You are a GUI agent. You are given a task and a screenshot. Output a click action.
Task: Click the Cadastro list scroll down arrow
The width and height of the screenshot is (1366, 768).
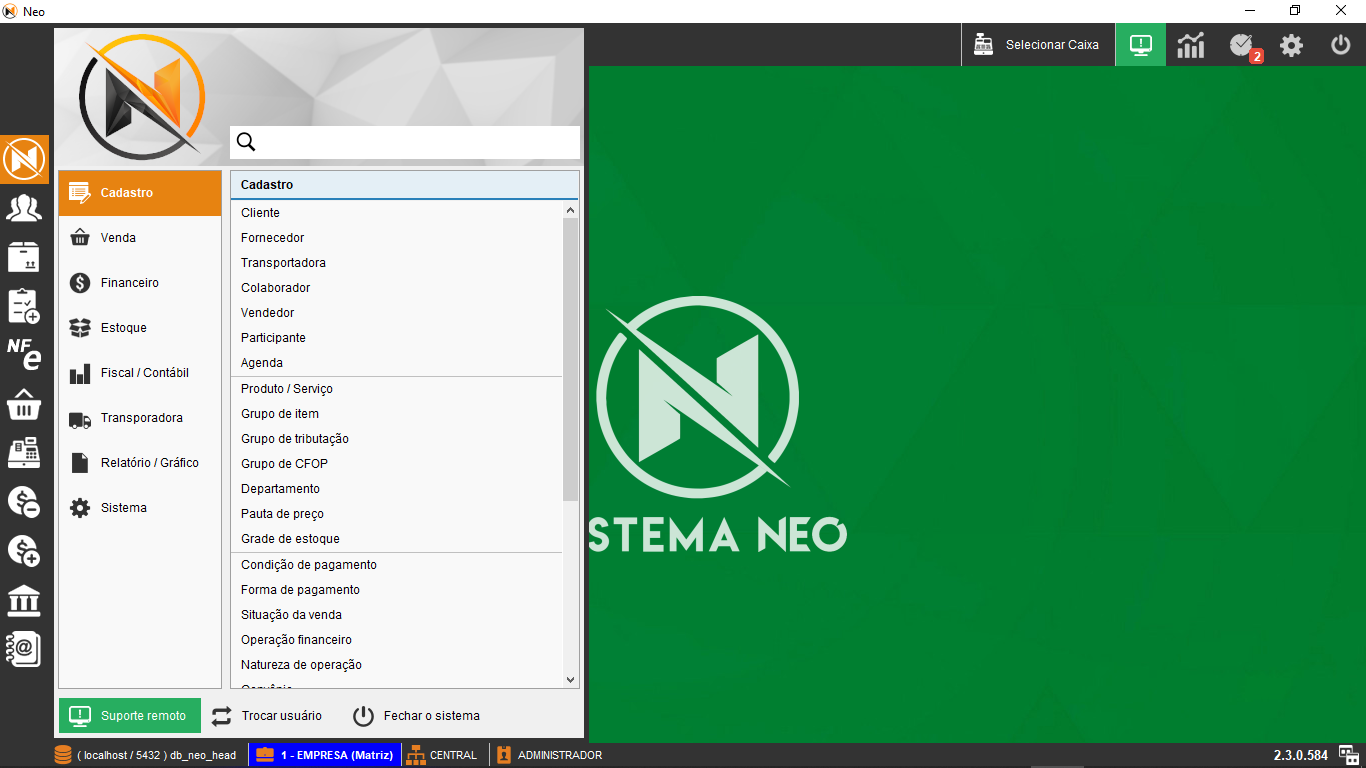click(571, 680)
